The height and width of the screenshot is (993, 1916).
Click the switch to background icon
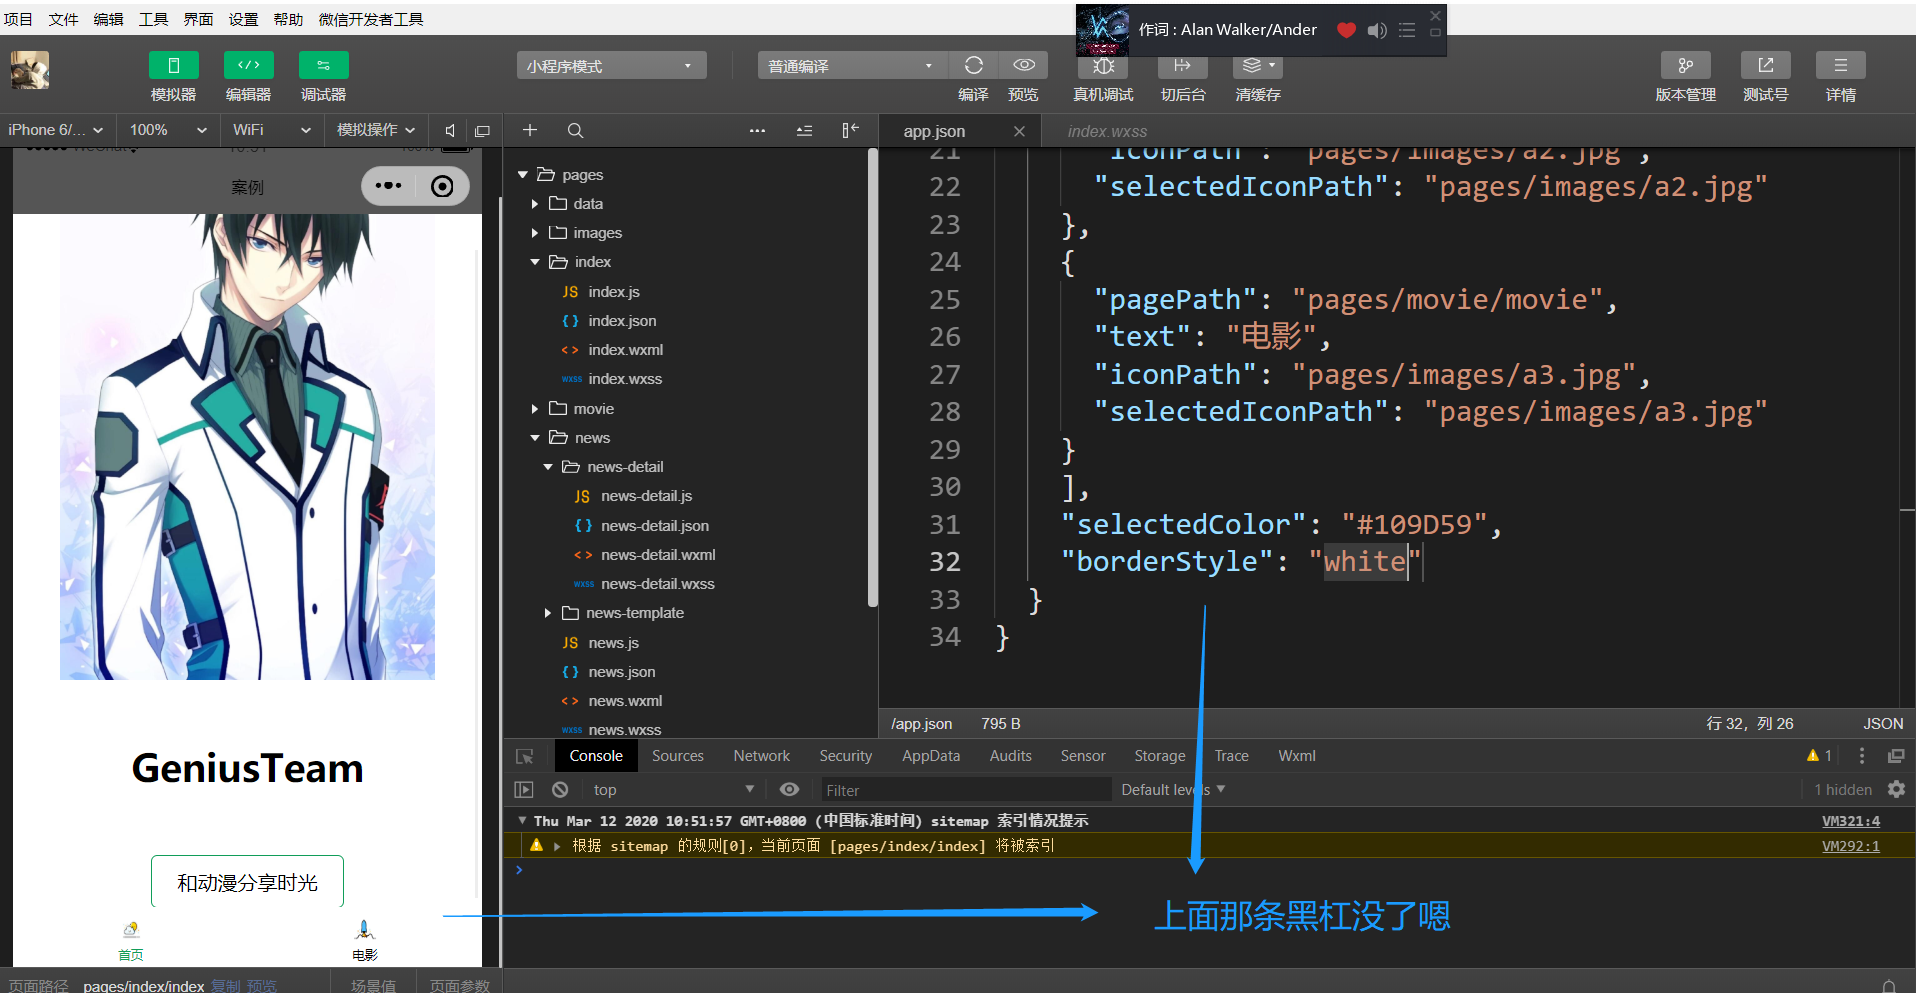click(x=1183, y=66)
